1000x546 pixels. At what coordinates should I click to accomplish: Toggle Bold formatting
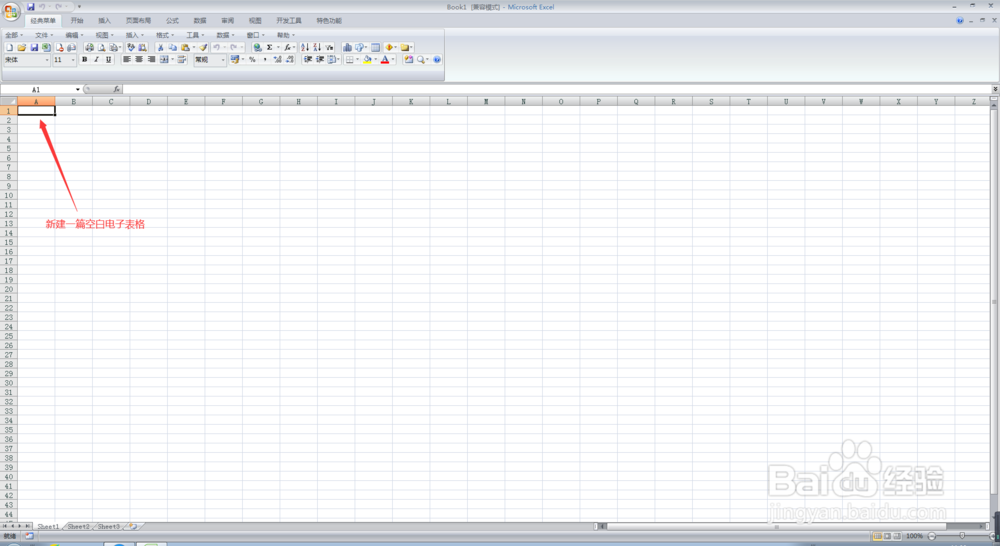coord(84,59)
